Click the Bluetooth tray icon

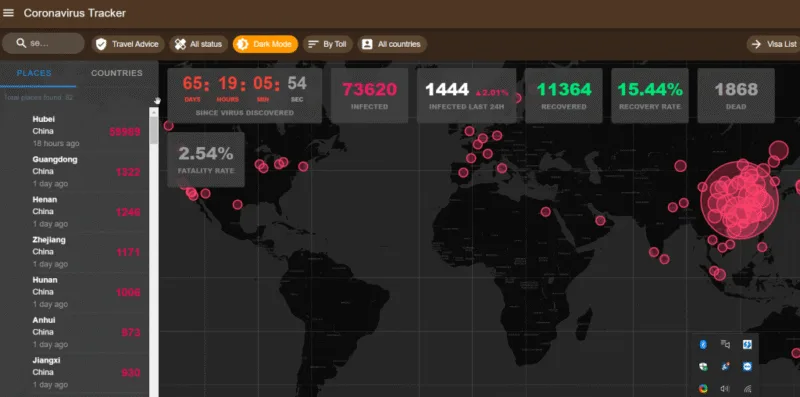click(703, 344)
